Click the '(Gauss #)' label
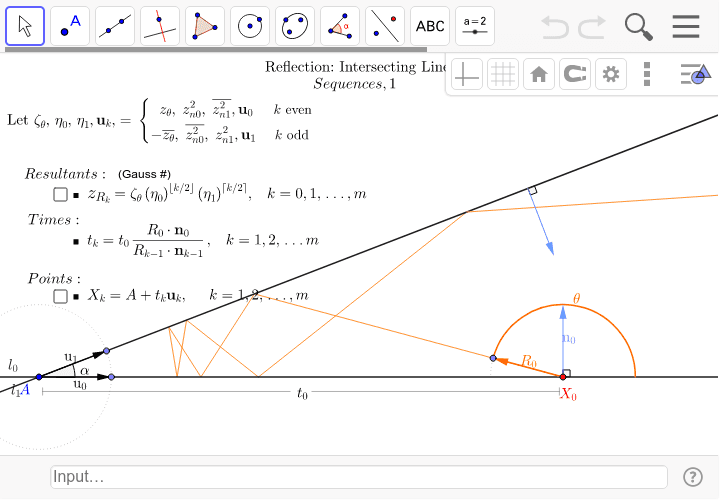Image resolution: width=720 pixels, height=500 pixels. pos(144,174)
